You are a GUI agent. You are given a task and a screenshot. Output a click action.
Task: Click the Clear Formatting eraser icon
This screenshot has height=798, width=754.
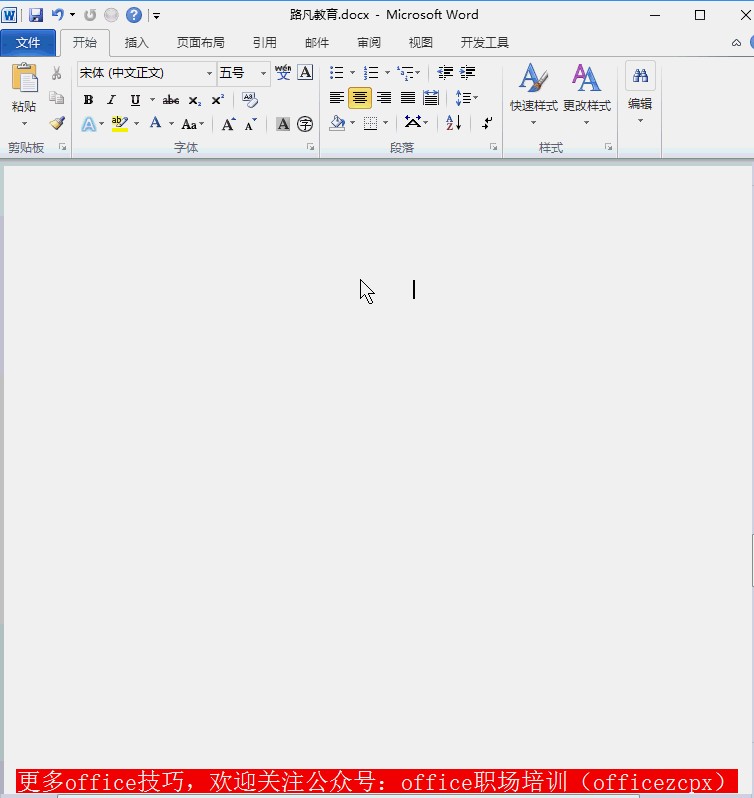[x=250, y=99]
